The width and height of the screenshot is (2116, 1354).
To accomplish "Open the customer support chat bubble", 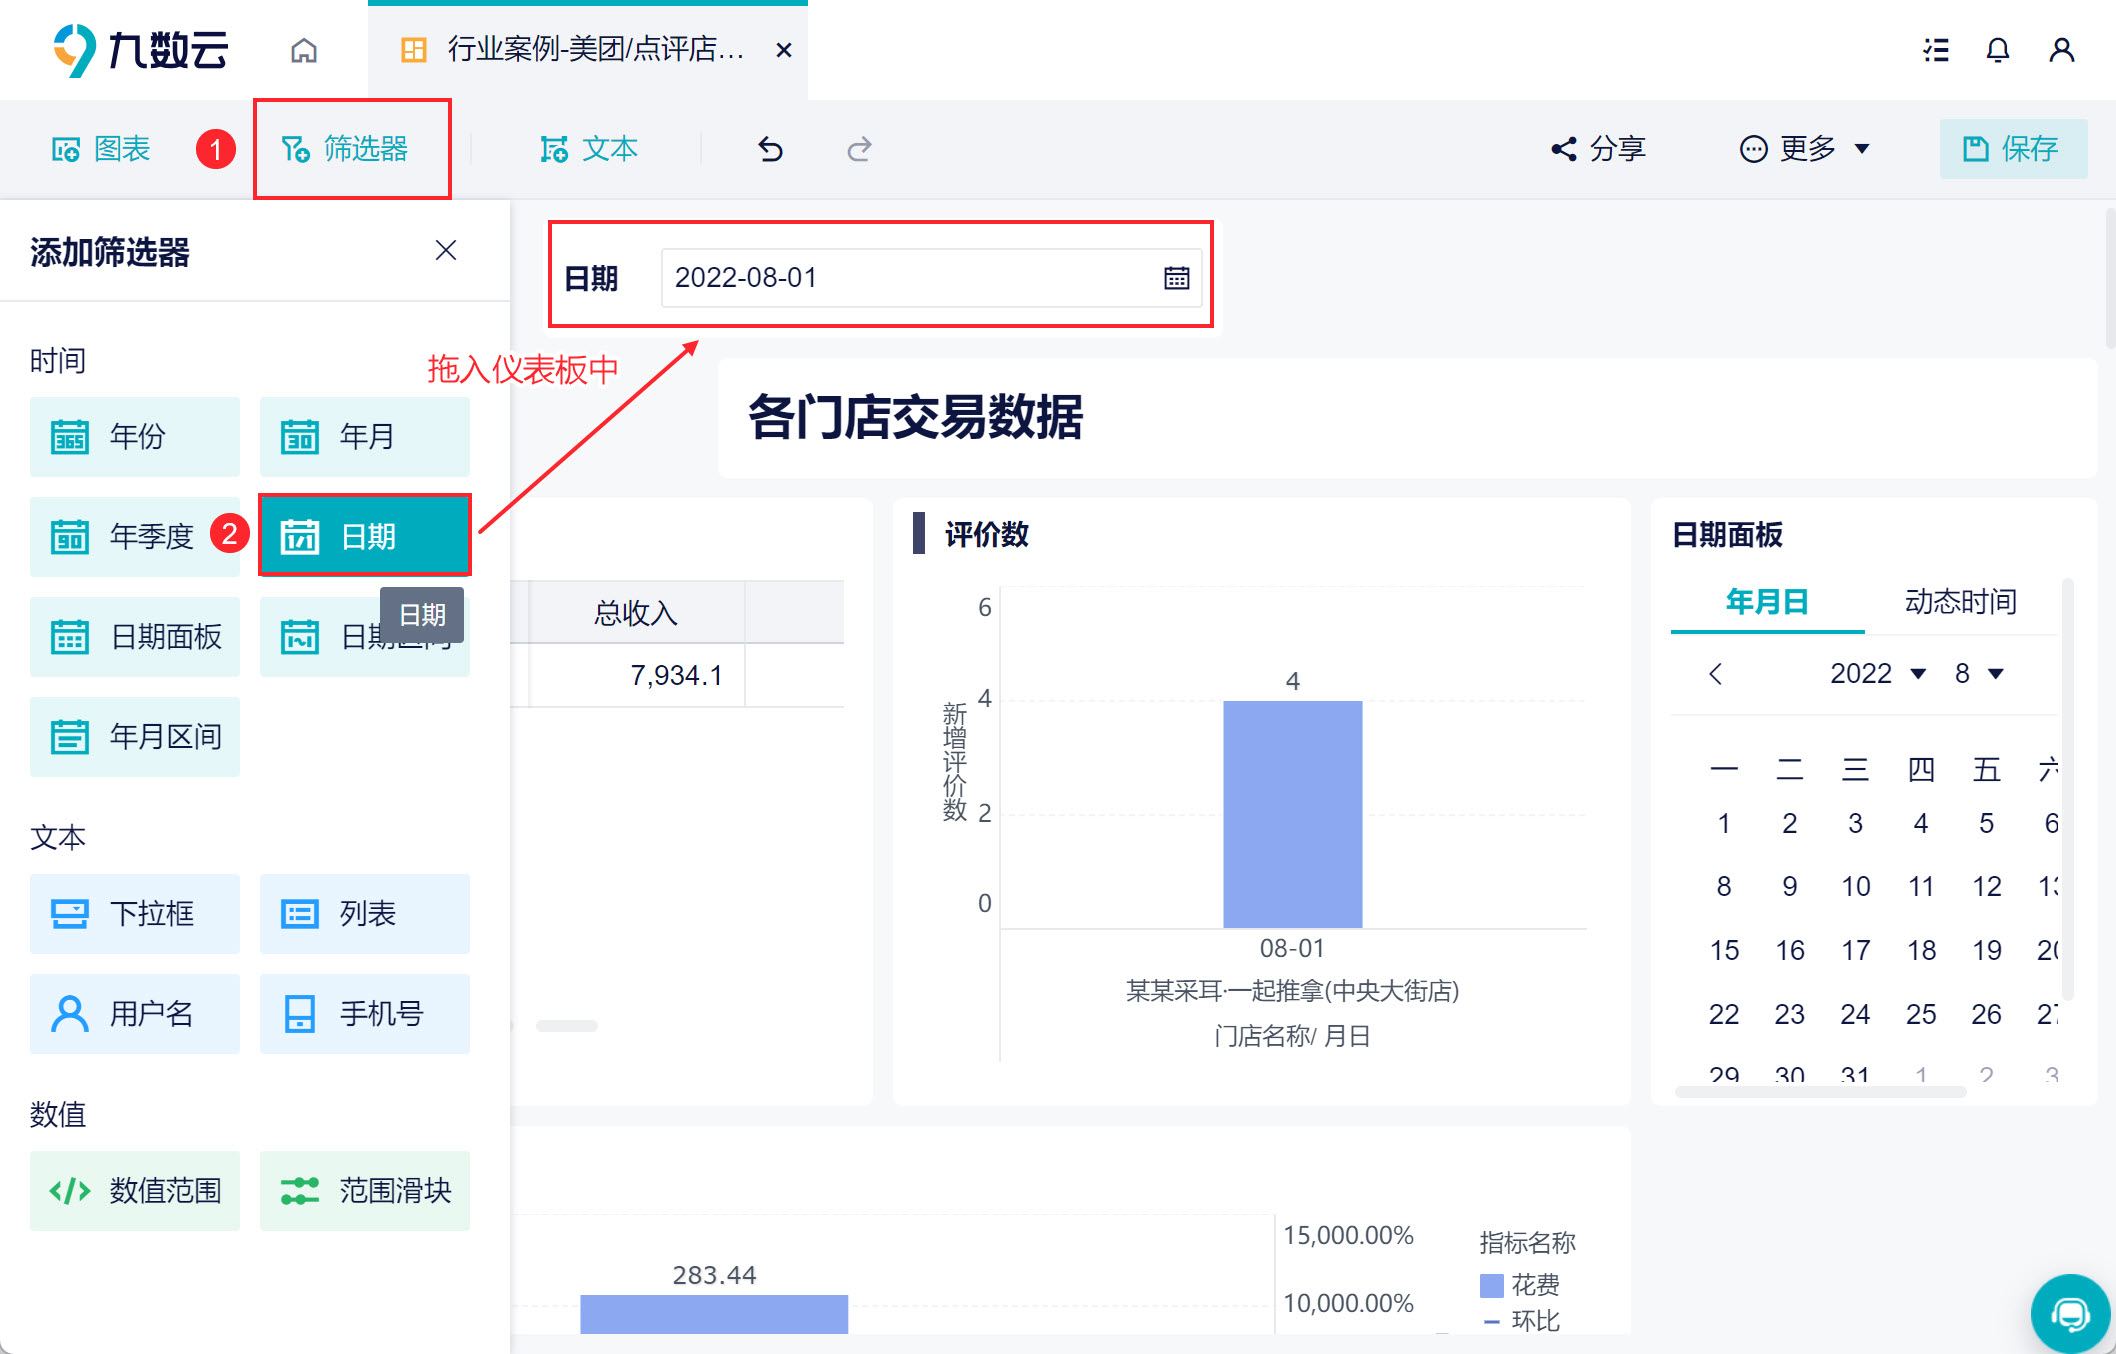I will (x=2070, y=1313).
